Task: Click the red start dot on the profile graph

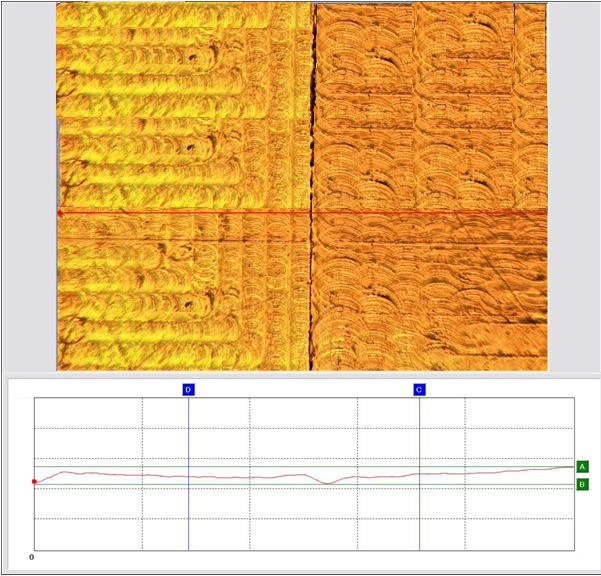Action: coord(34,481)
